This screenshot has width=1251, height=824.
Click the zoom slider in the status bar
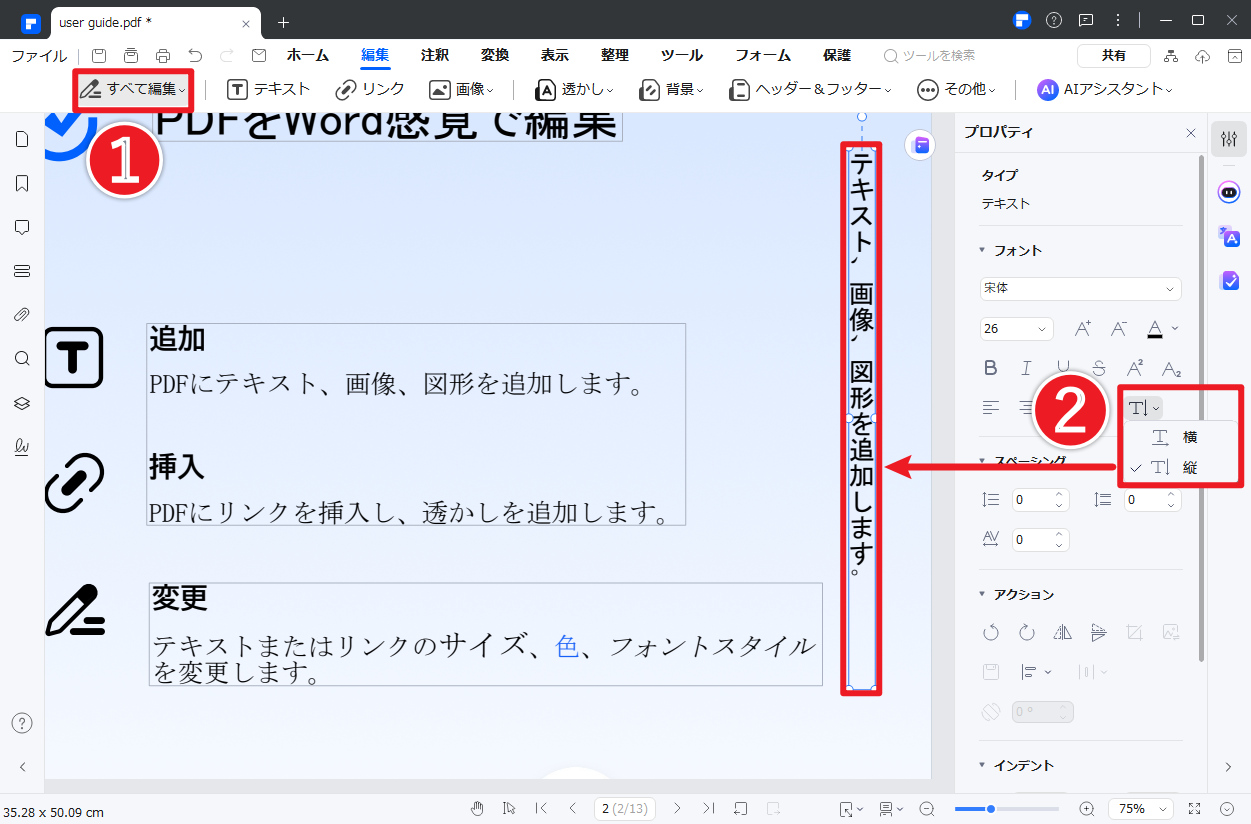pos(1006,808)
